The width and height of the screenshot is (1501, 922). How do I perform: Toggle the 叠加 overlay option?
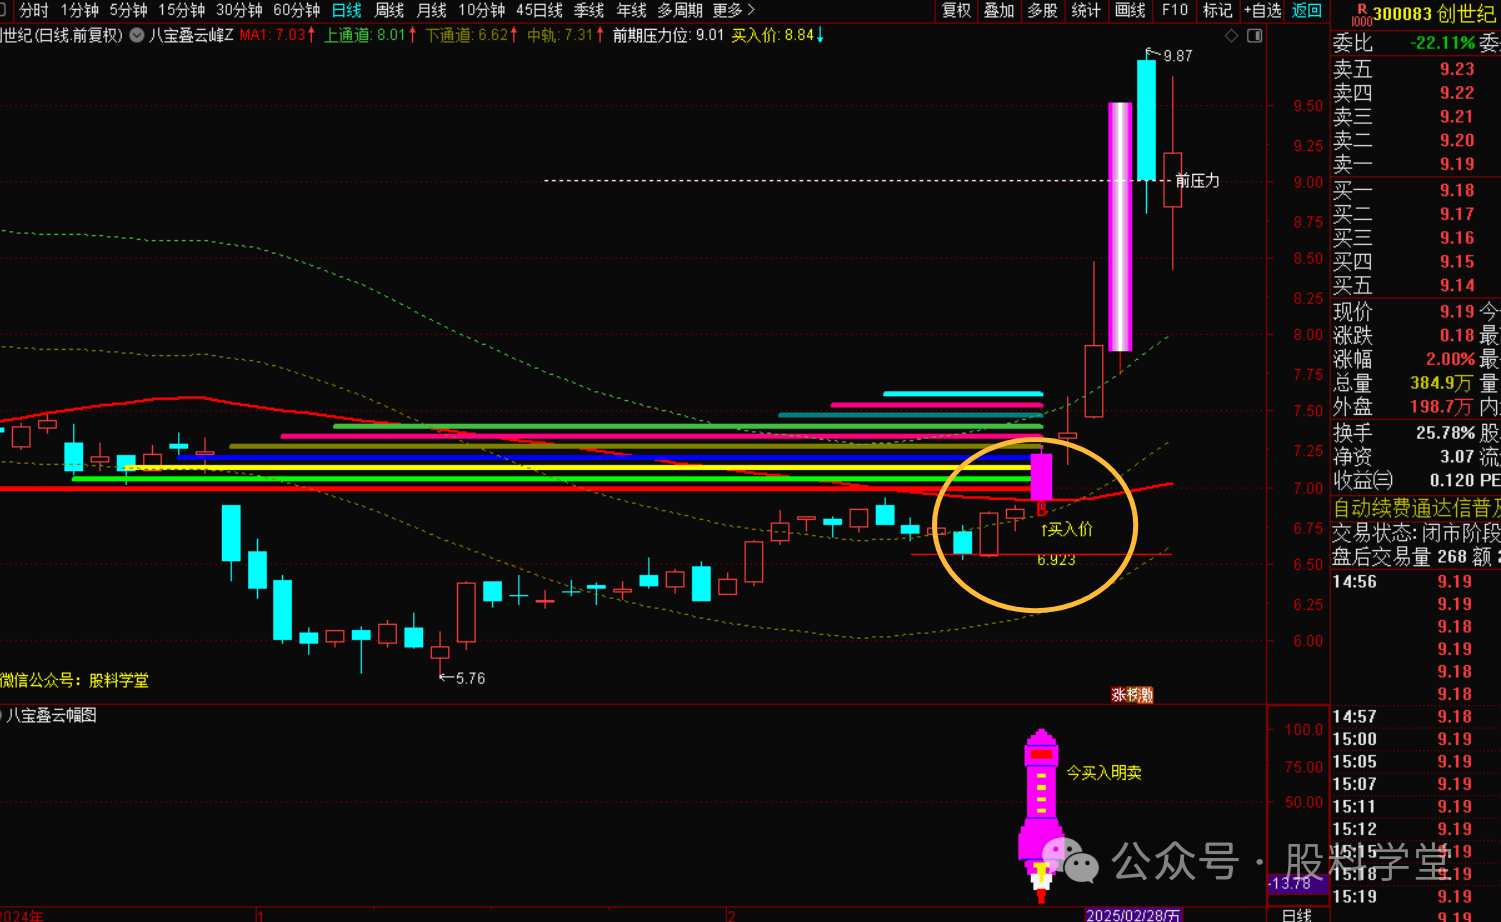click(x=999, y=10)
